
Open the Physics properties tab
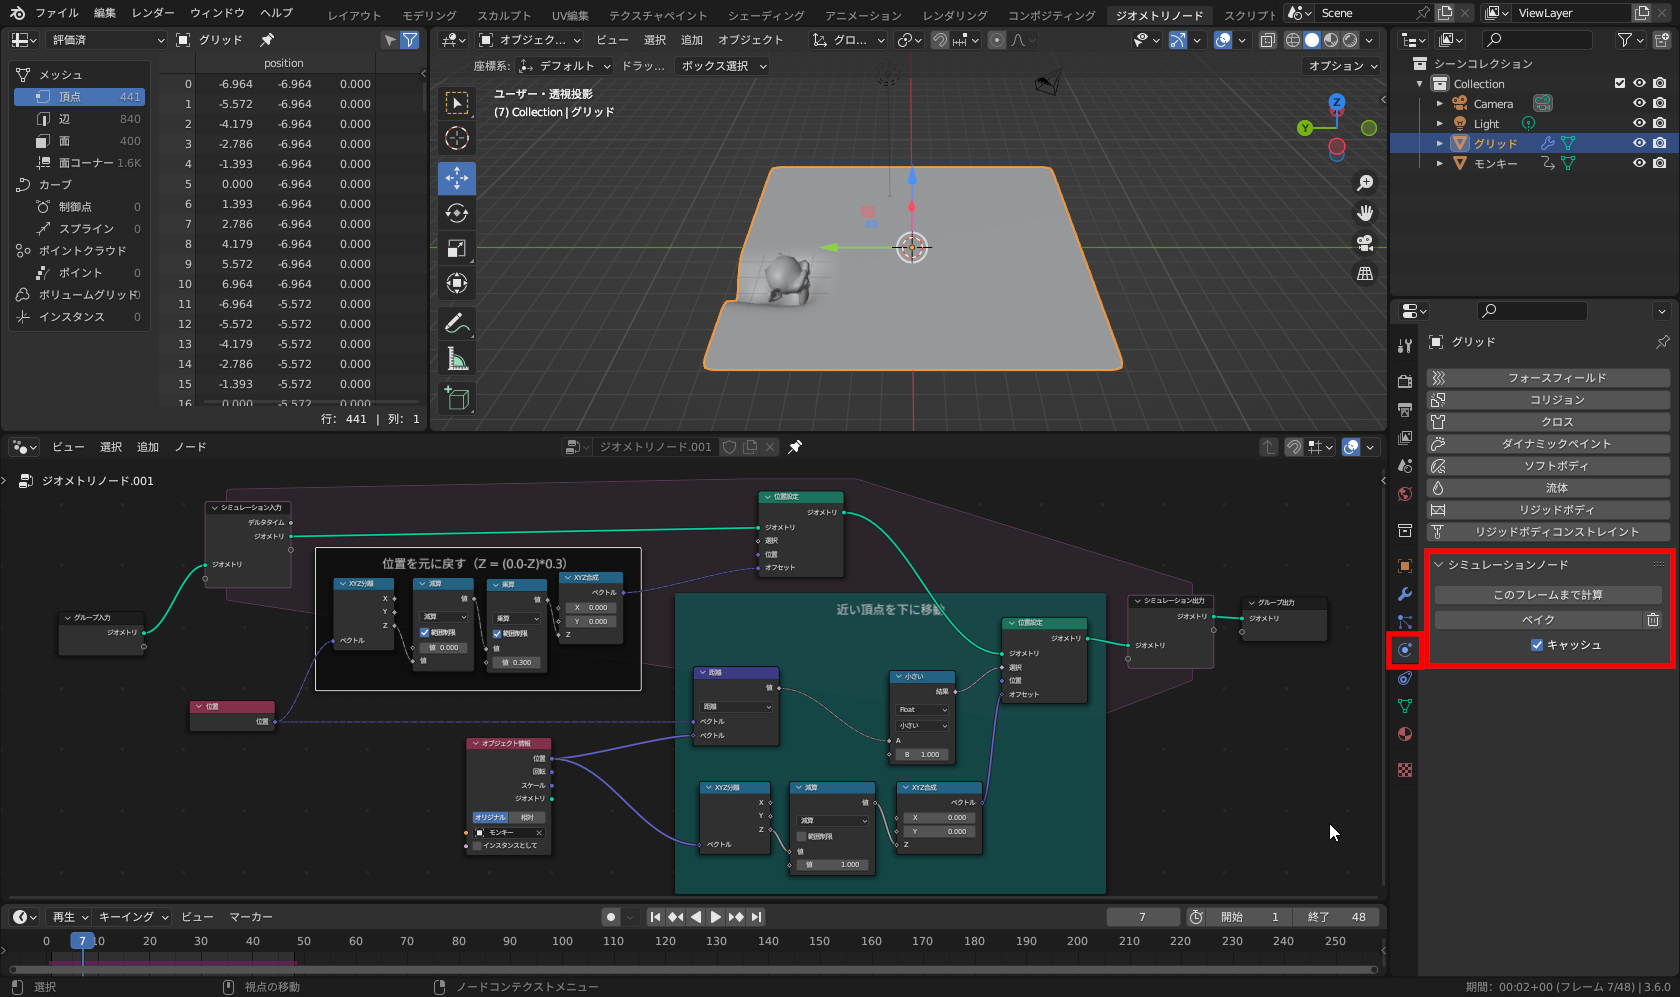click(1405, 650)
